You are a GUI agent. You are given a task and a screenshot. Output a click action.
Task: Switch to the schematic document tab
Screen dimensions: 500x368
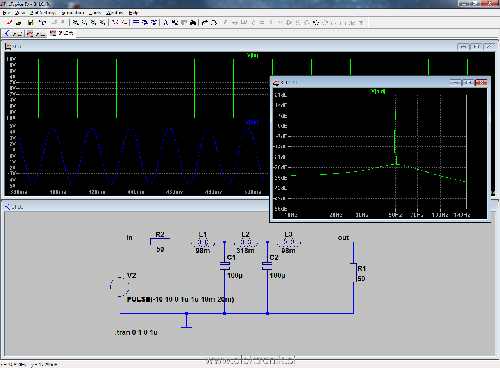click(14, 33)
